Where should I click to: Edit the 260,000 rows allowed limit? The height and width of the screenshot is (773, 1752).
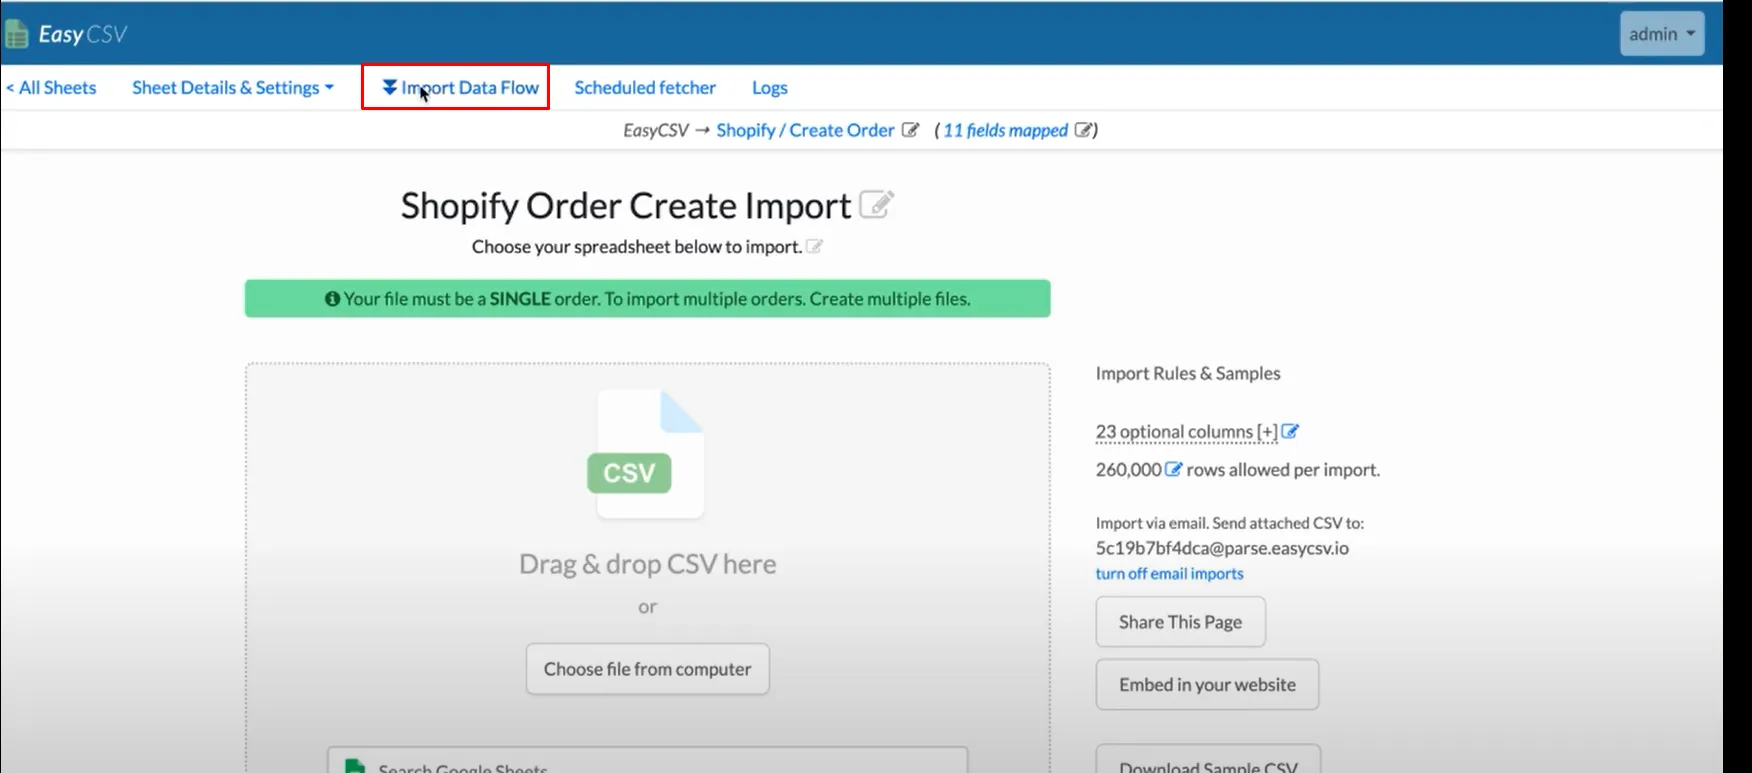[x=1173, y=469]
